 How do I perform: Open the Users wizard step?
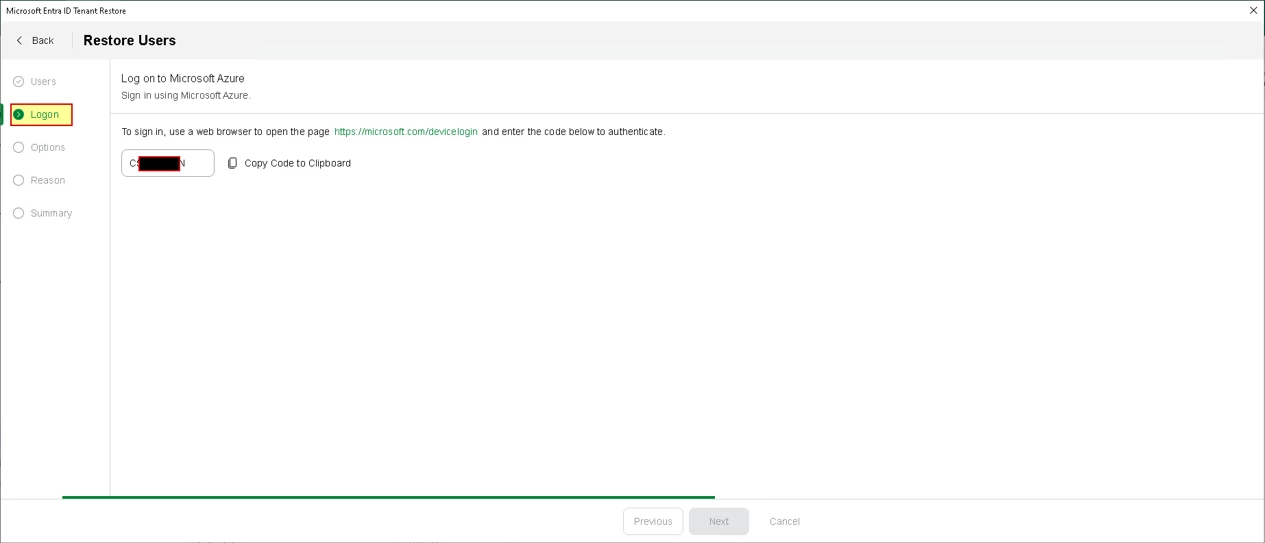[x=35, y=82]
